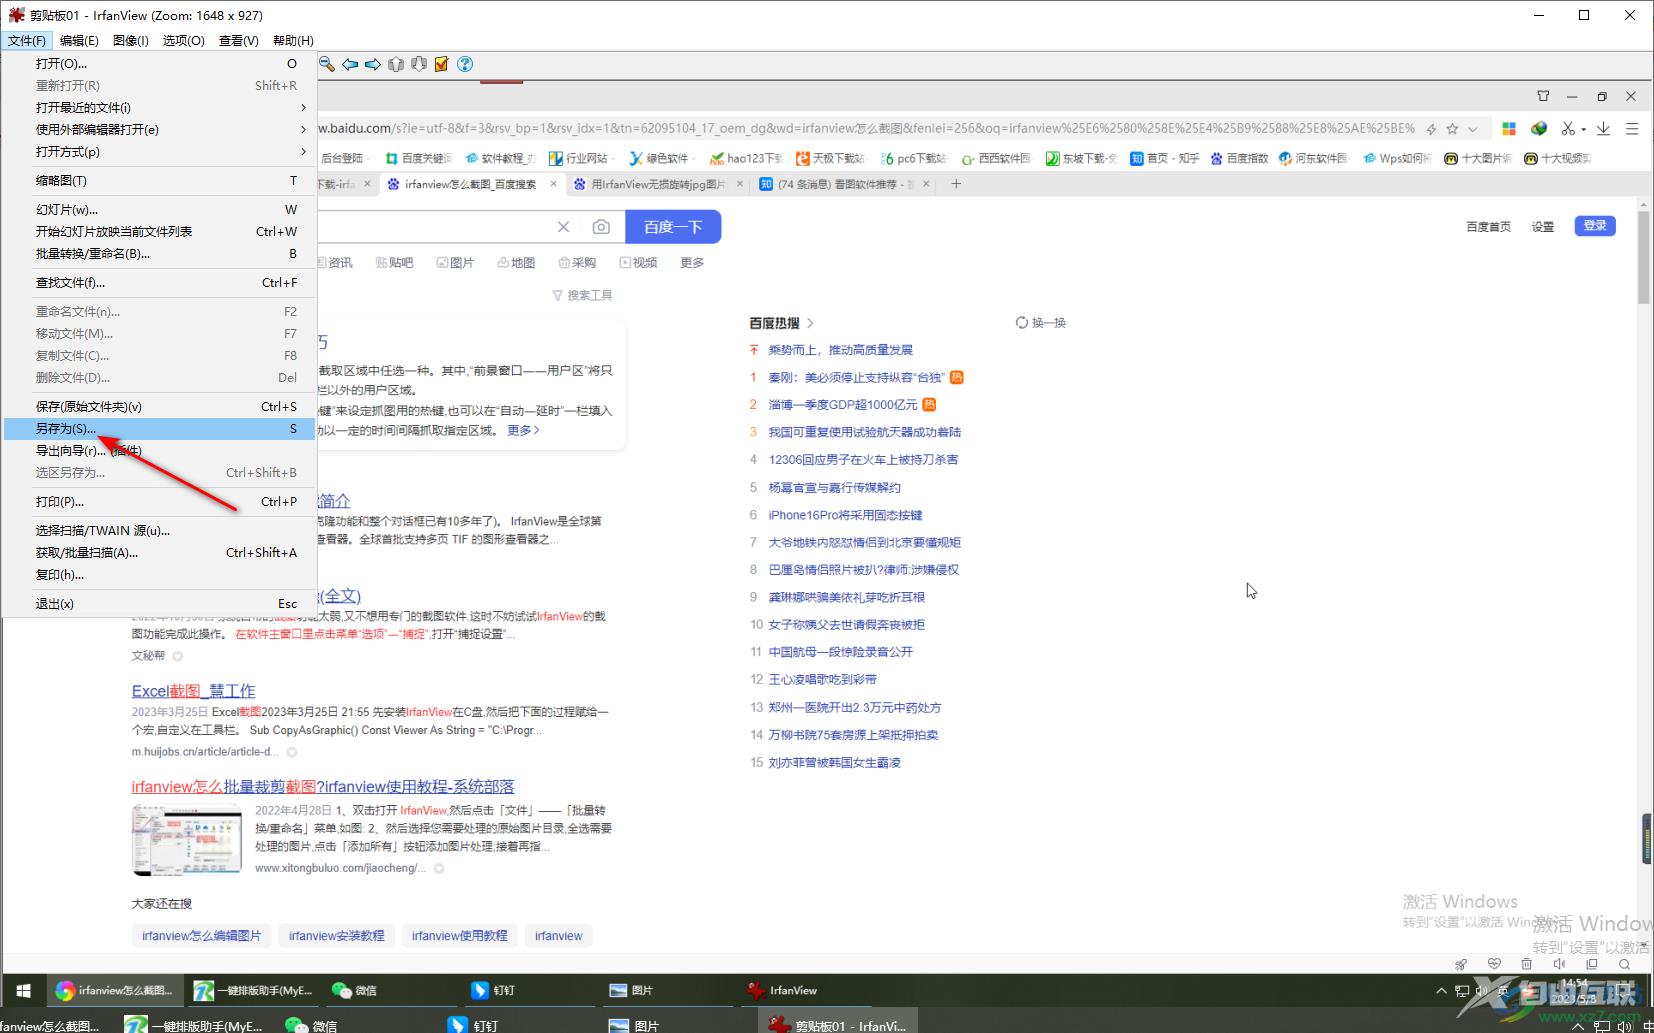Open the browser hamburger menu icon
Viewport: 1654px width, 1033px height.
[x=1632, y=128]
